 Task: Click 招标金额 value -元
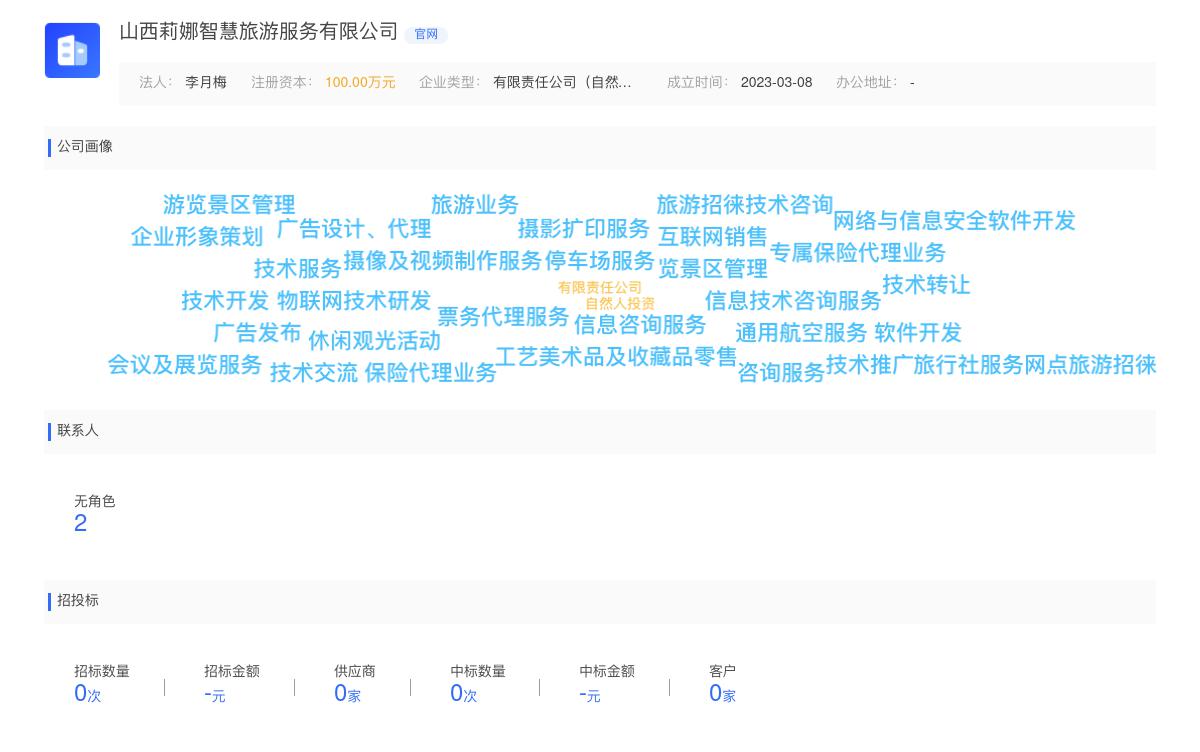215,693
